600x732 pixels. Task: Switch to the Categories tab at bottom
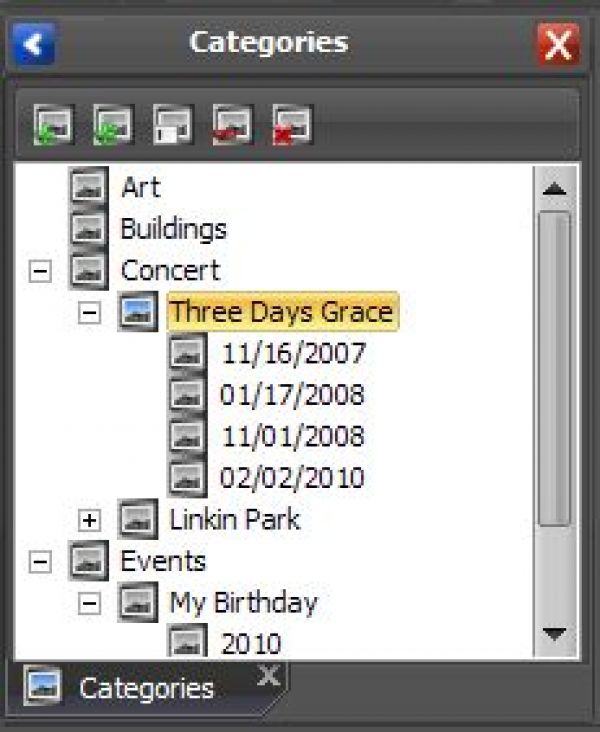tap(146, 688)
